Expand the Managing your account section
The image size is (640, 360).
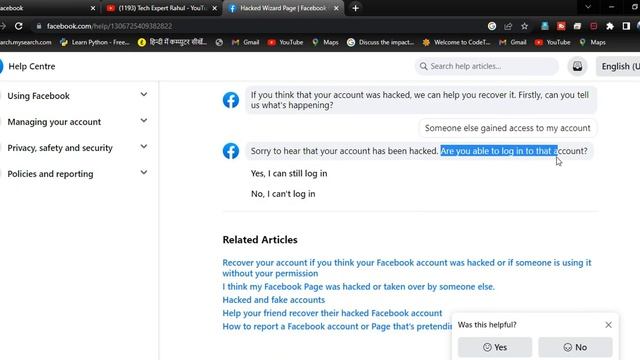[x=78, y=122]
